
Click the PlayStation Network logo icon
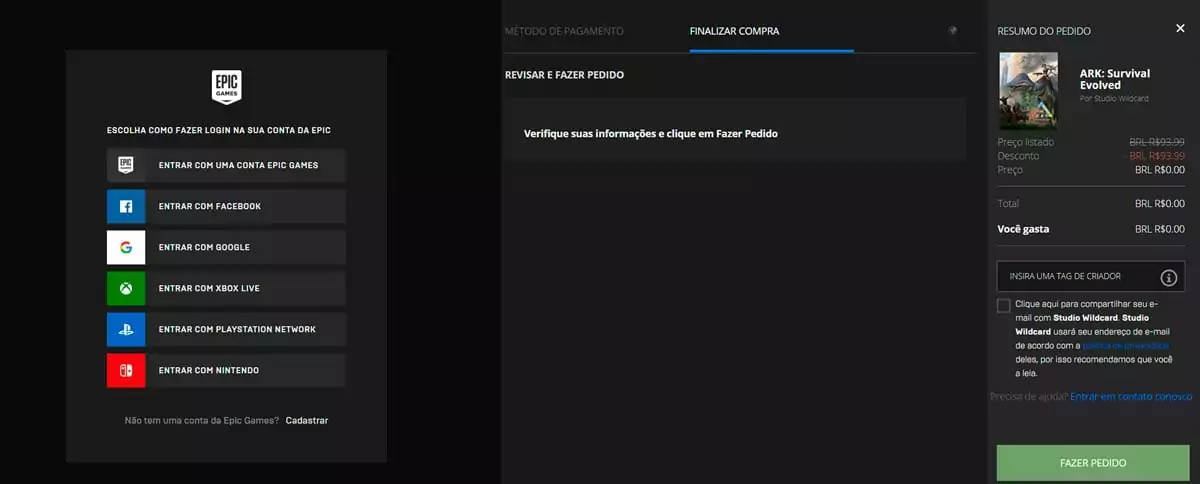(x=126, y=329)
